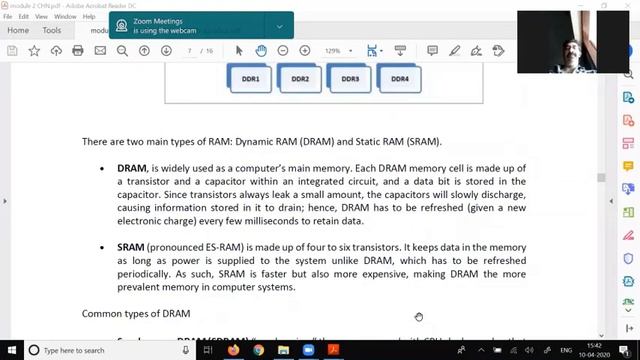Click the upload to cloud icon
This screenshot has width=640, height=360.
pos(56,51)
